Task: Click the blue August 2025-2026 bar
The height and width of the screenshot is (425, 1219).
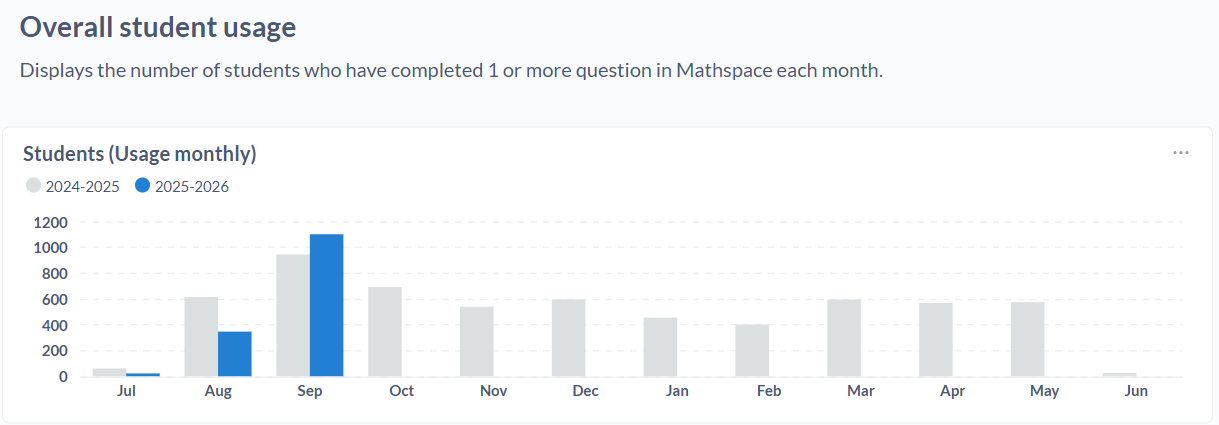Action: (235, 354)
